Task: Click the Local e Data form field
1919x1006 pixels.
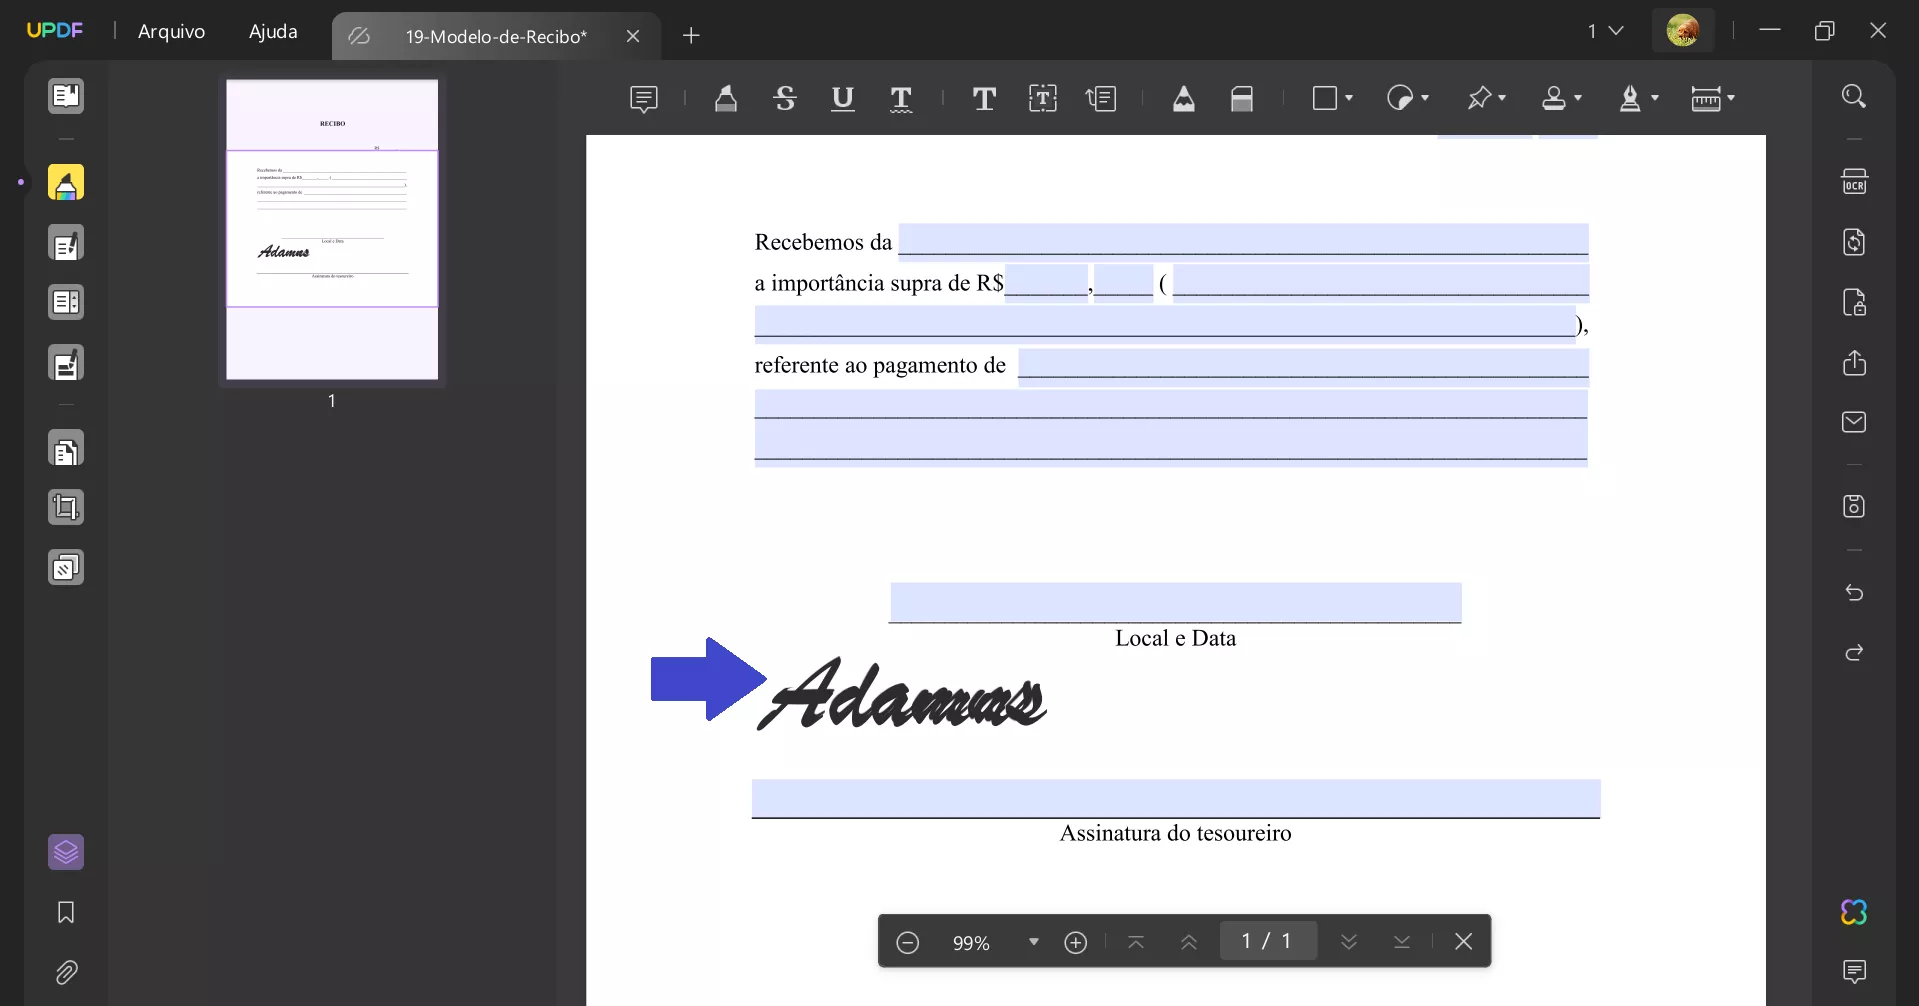Action: [1176, 602]
